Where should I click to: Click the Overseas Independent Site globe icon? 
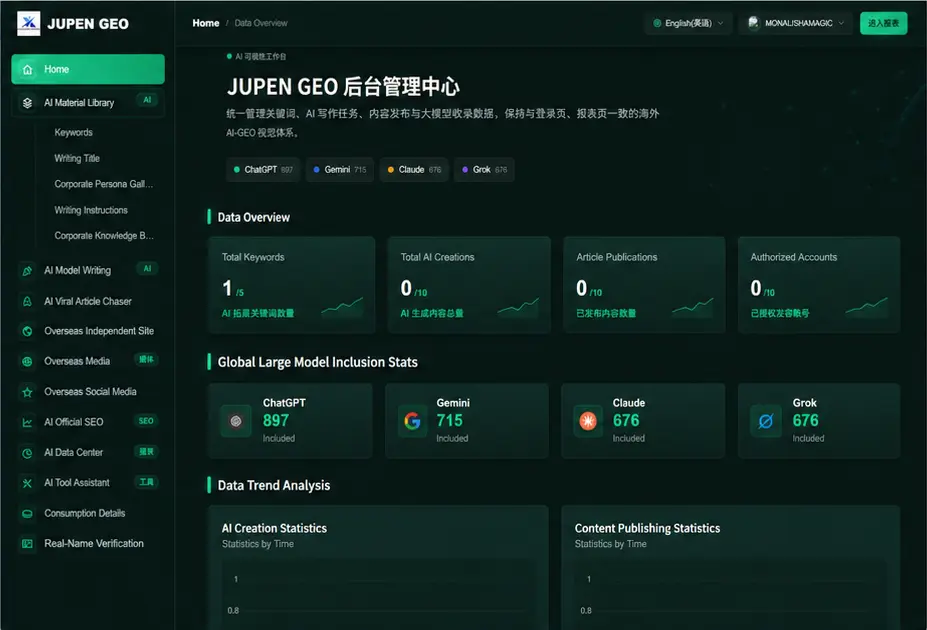[x=27, y=332]
